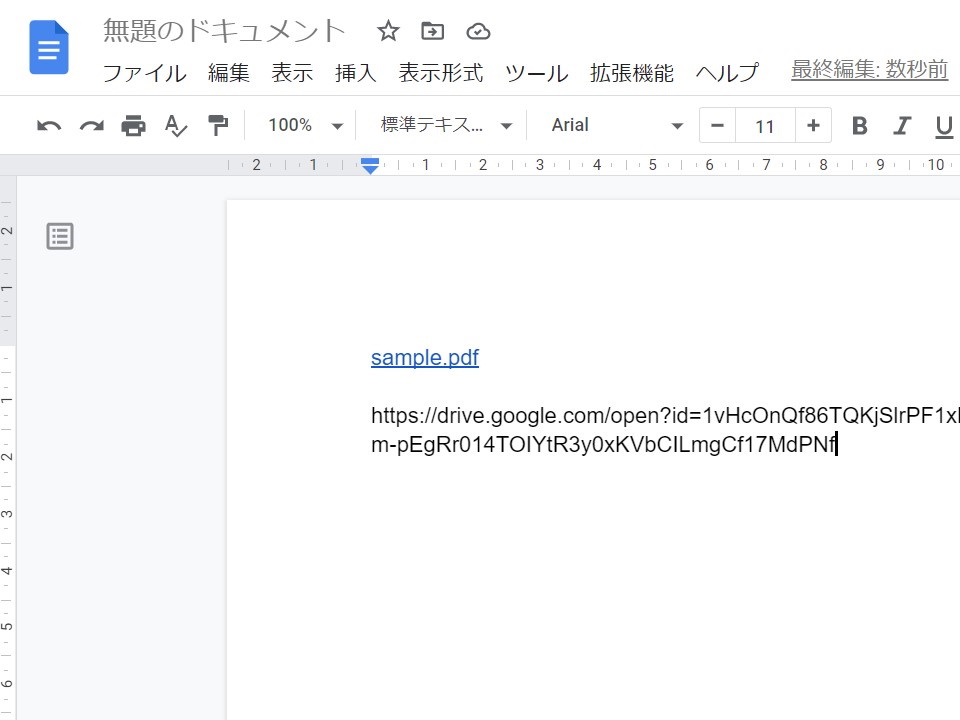Open the 拡張機能 menu
960x720 pixels.
tap(631, 72)
